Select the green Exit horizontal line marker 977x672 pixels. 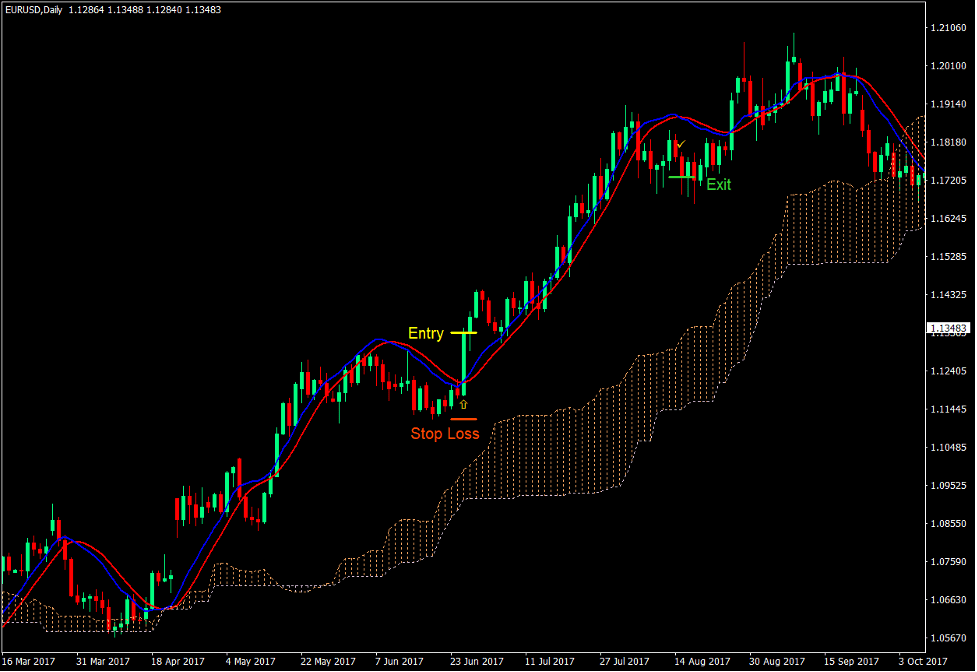pyautogui.click(x=684, y=177)
